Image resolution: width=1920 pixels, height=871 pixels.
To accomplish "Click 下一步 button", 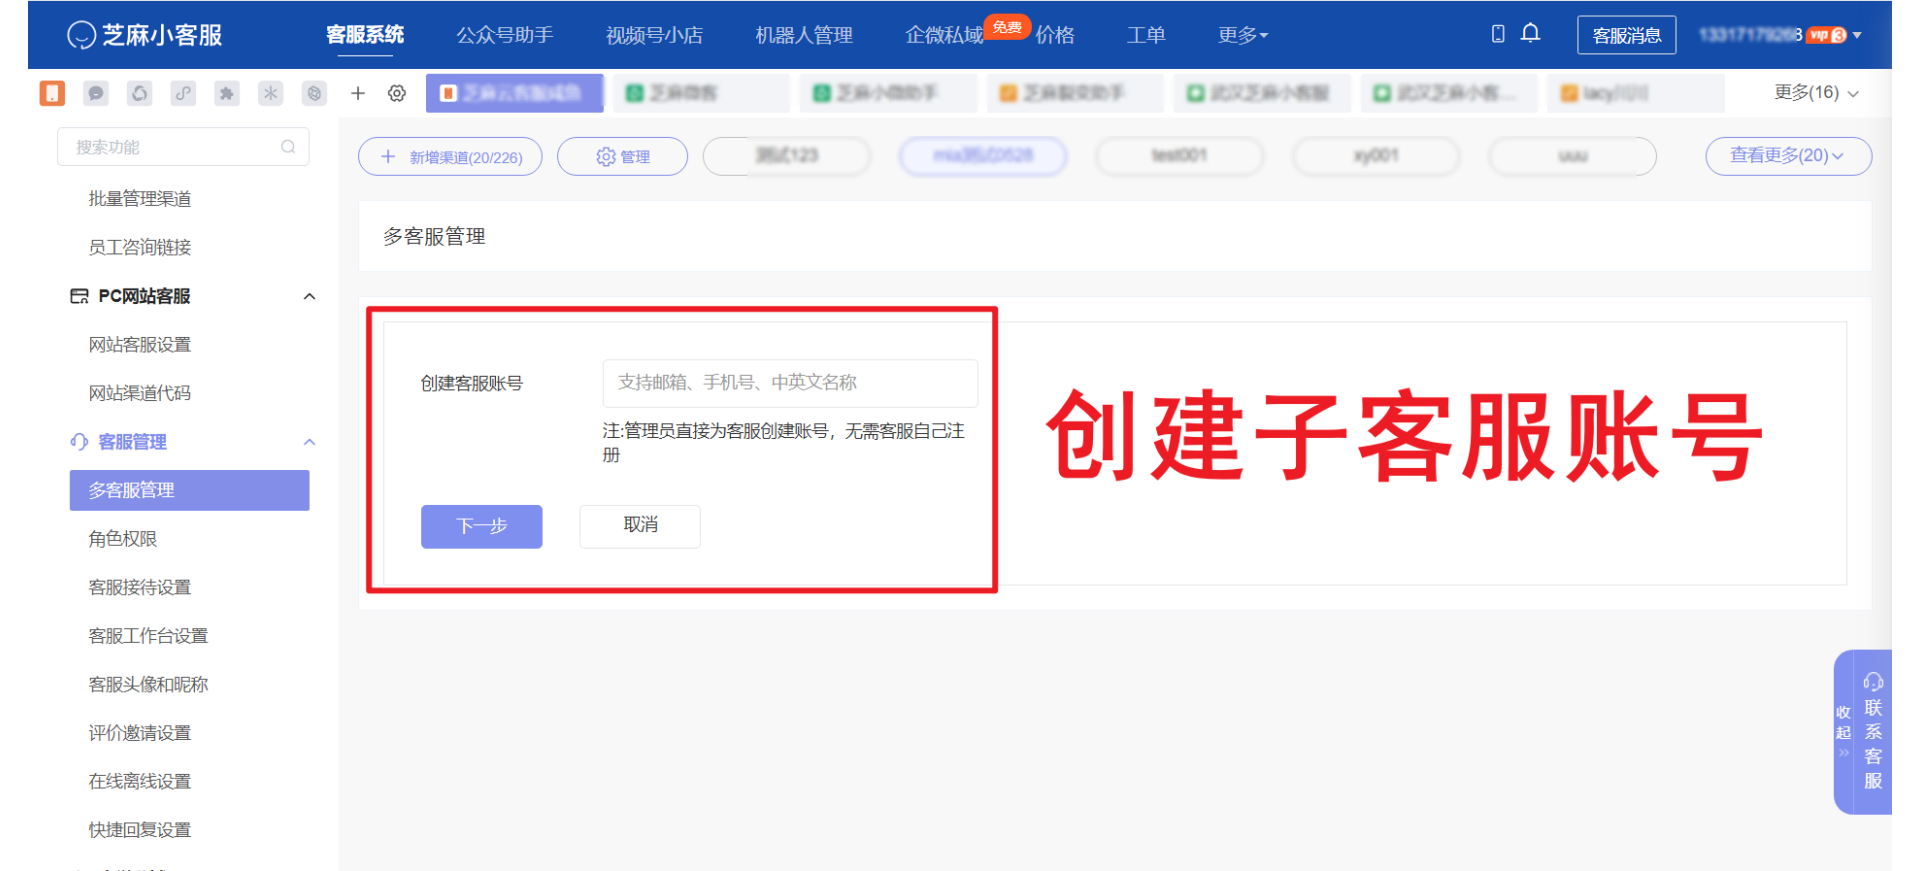I will [482, 526].
